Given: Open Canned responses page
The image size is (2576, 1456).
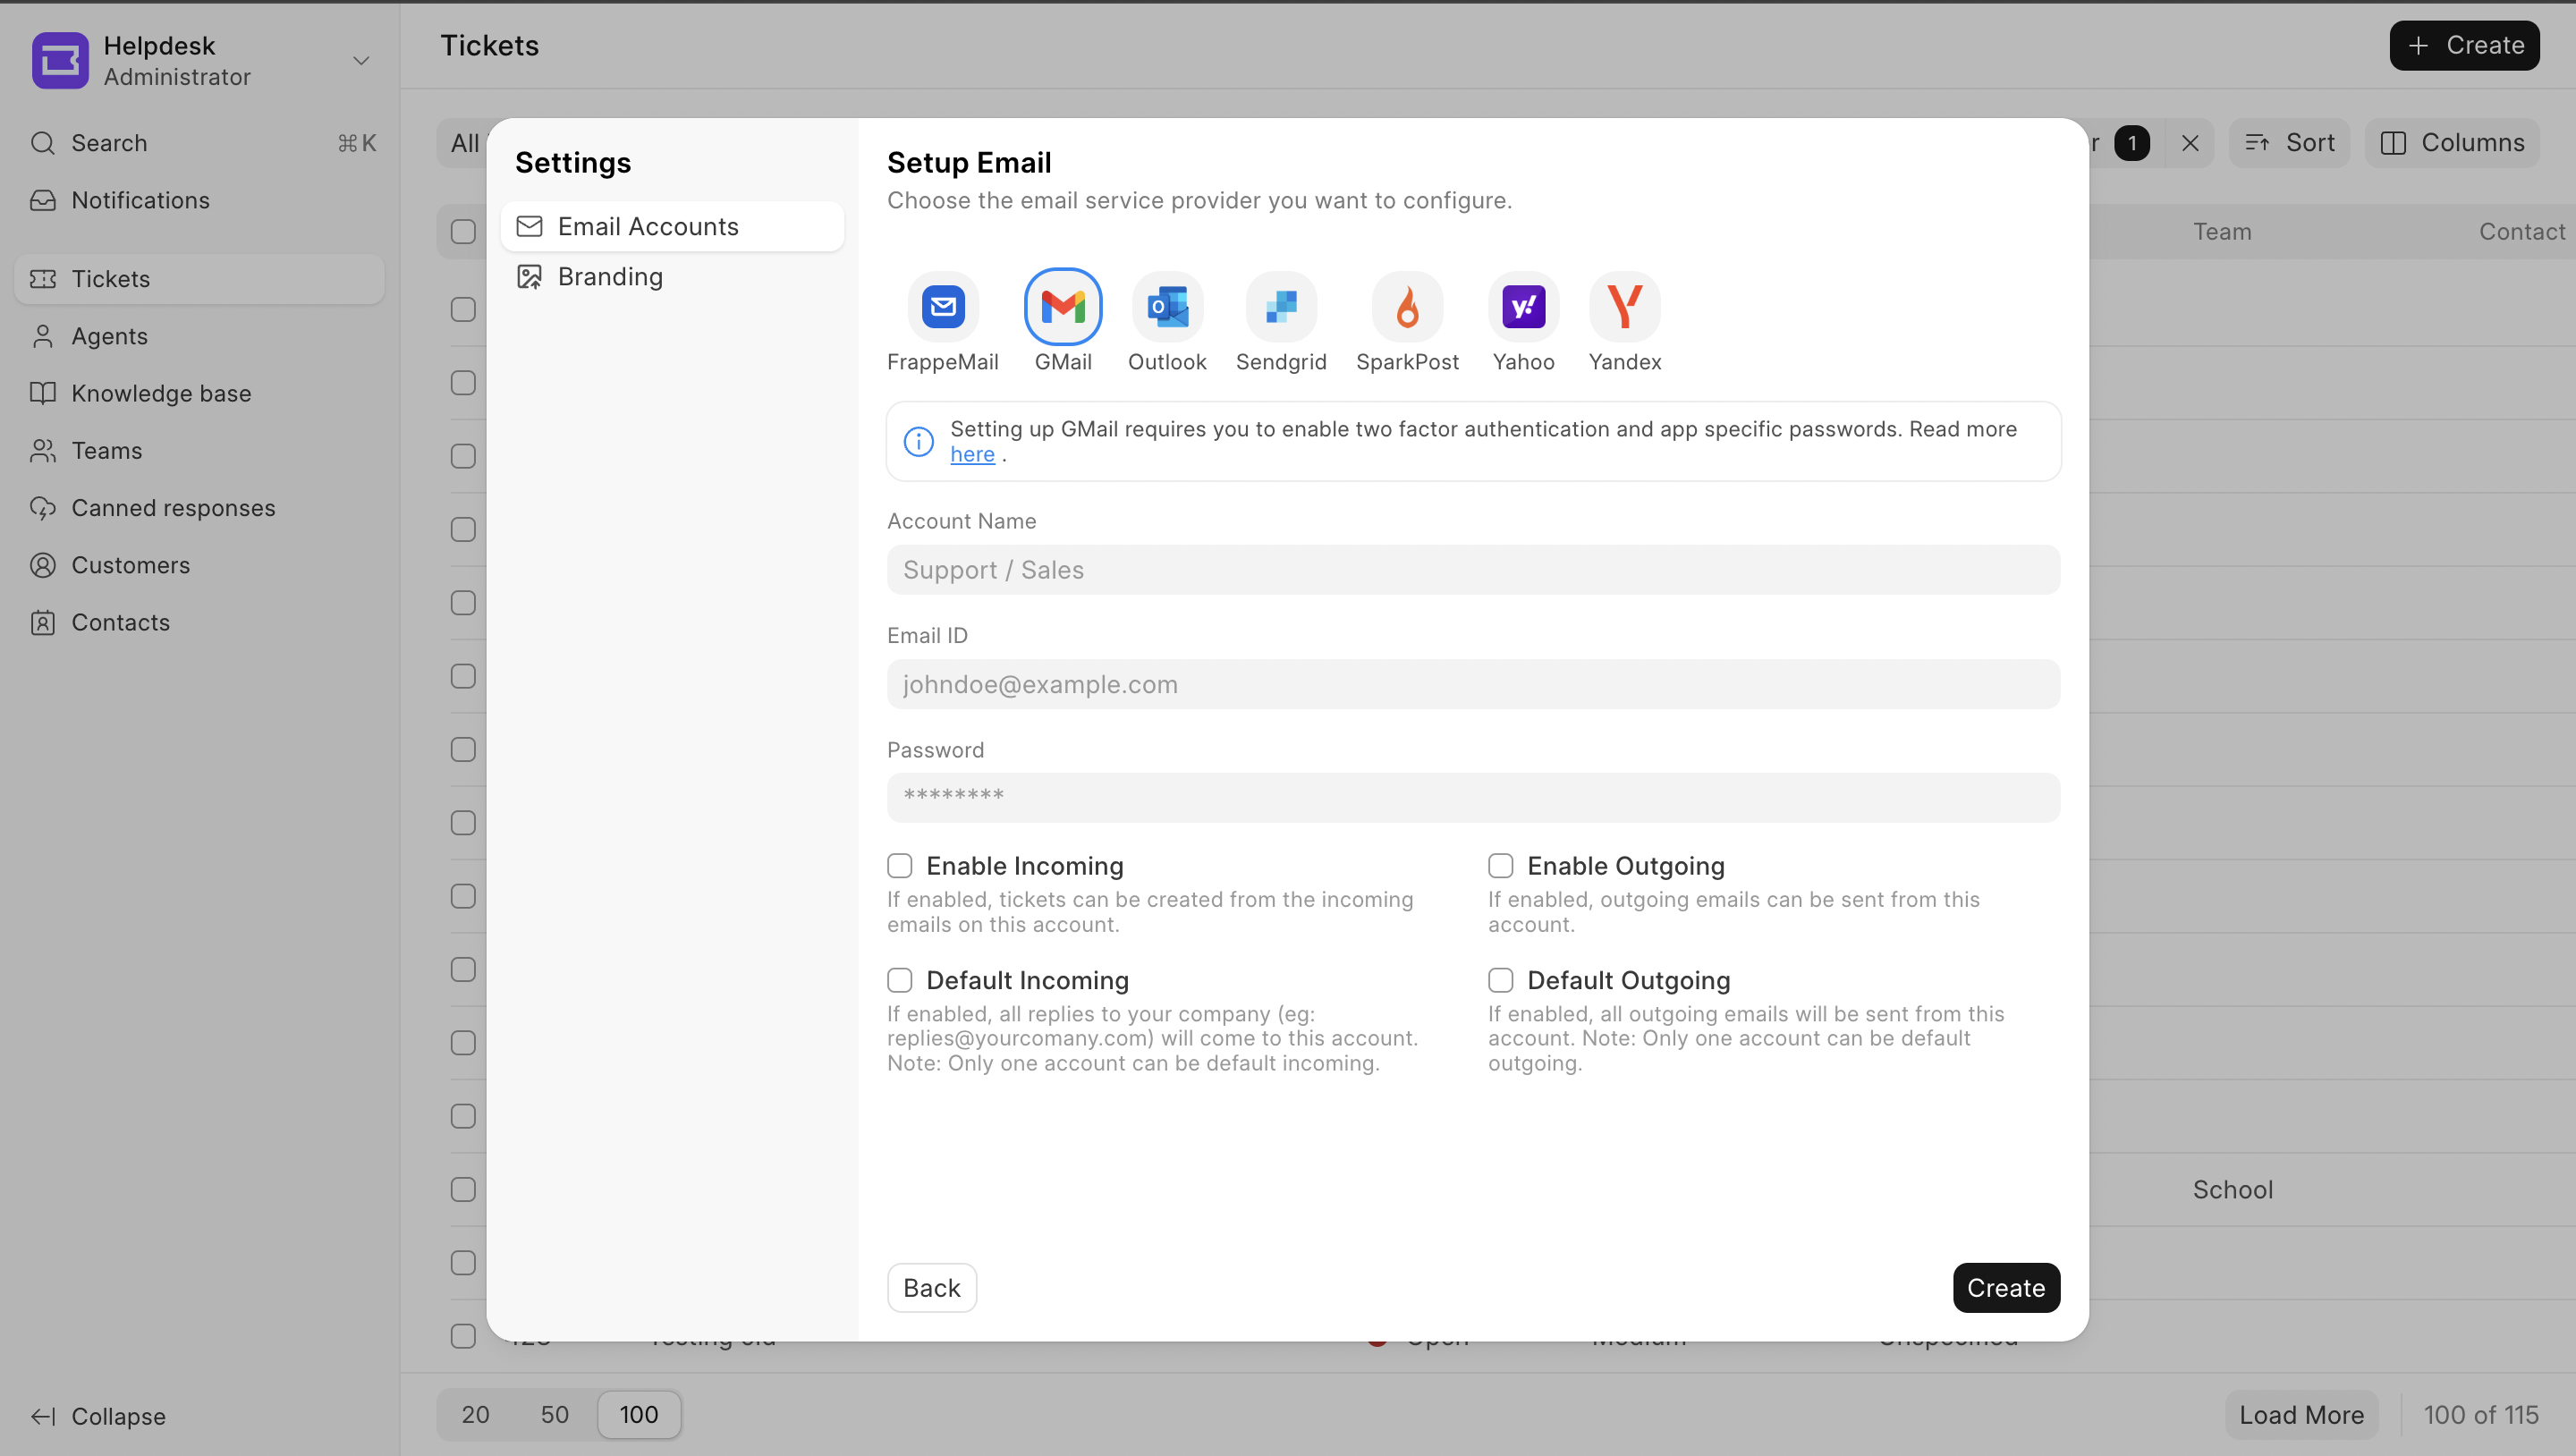Looking at the screenshot, I should 200,508.
